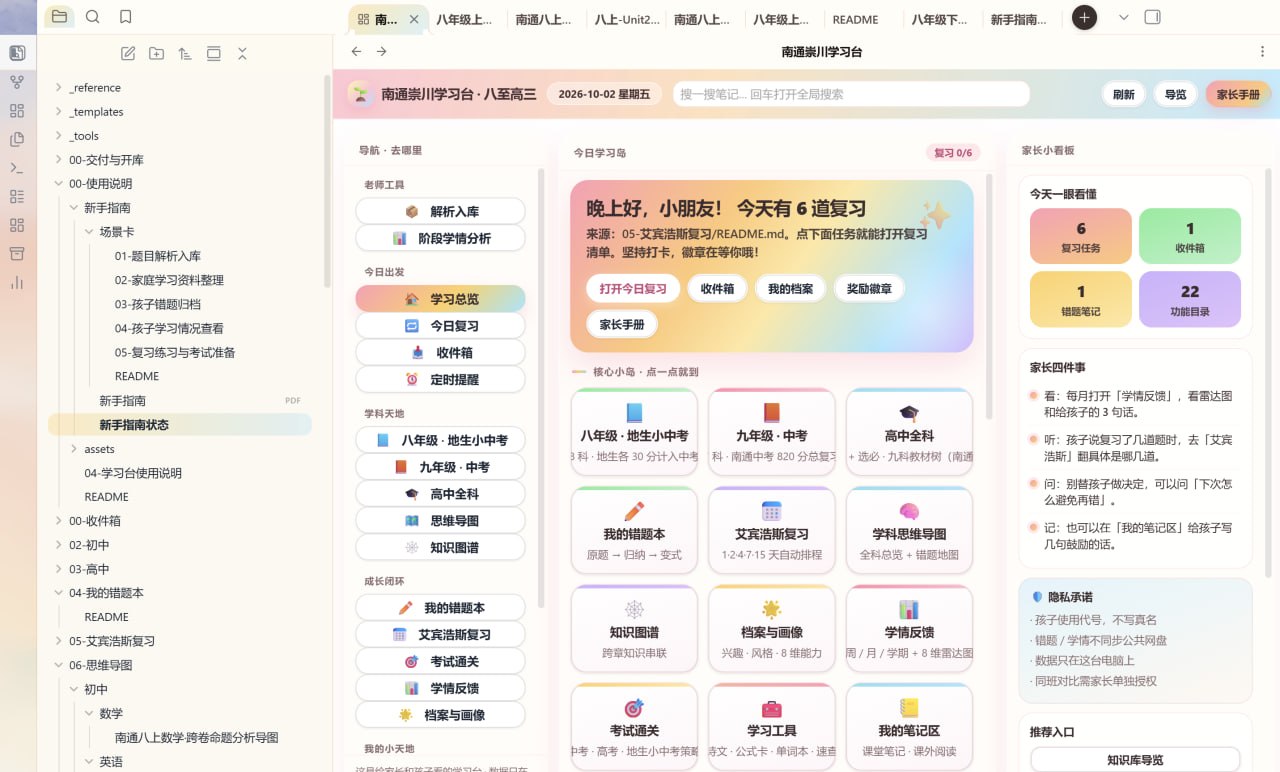Open the 我的笔记区 card
1280x772 pixels.
(908, 727)
